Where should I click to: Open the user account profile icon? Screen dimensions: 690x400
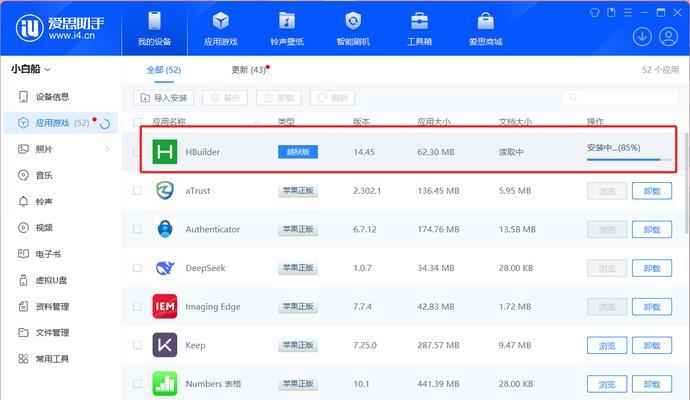(668, 37)
